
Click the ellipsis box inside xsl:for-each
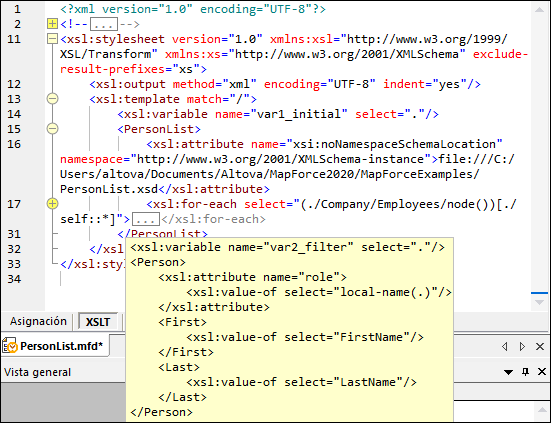[x=146, y=219]
